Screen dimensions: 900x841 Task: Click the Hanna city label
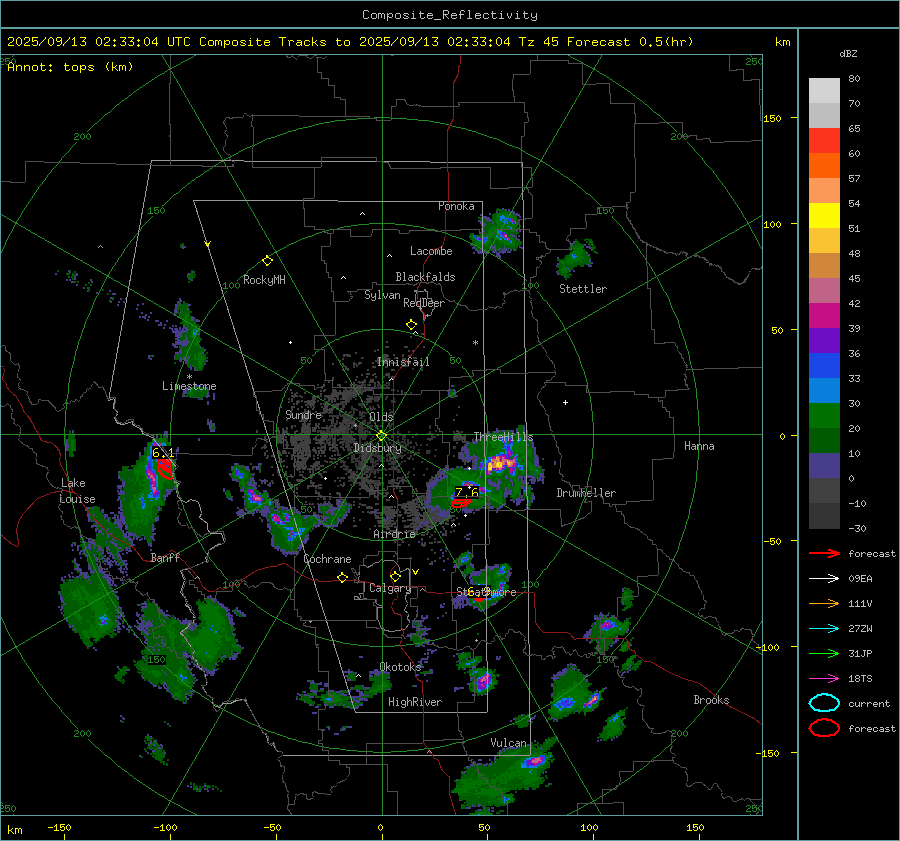pyautogui.click(x=699, y=446)
